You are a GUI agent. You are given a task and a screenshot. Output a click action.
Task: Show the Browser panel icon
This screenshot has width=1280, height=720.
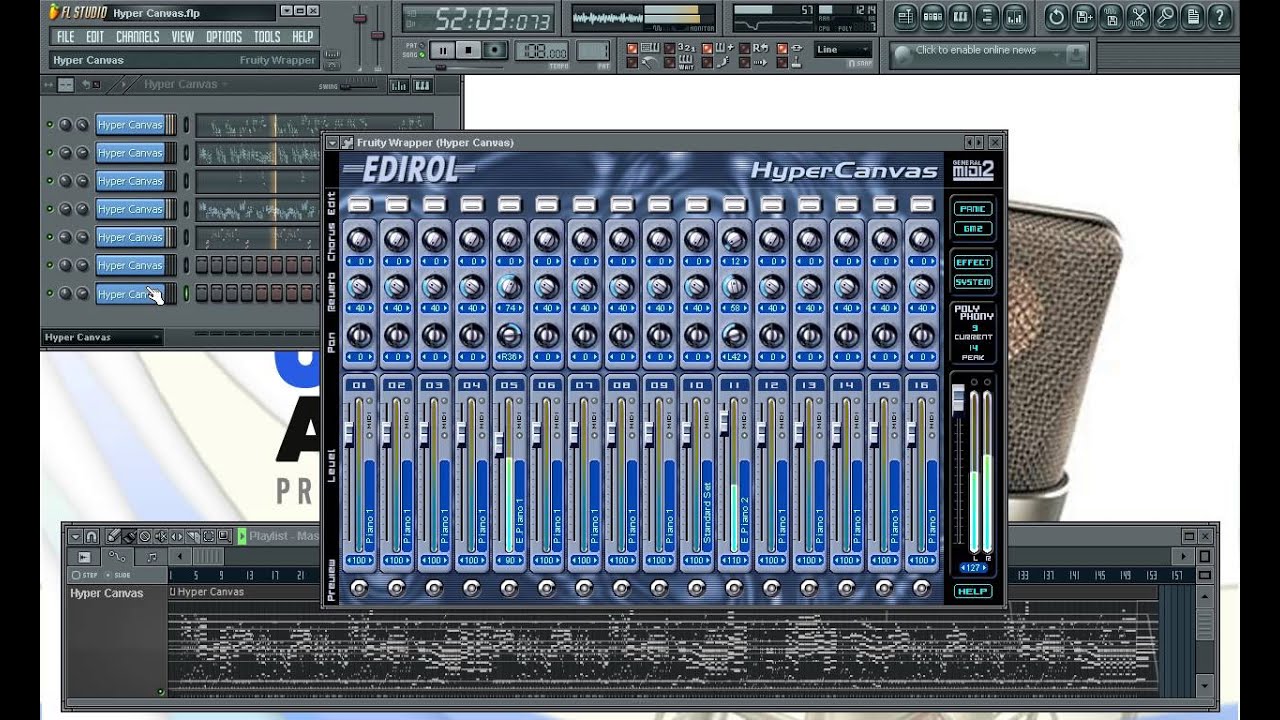click(x=988, y=16)
